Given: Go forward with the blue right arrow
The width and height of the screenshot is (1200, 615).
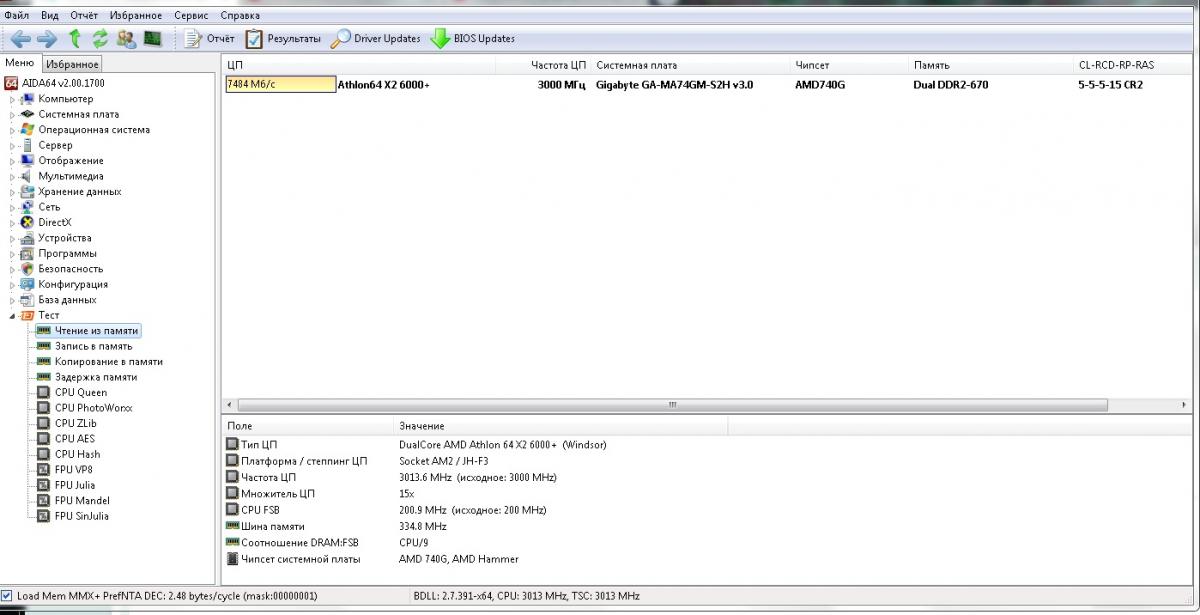Looking at the screenshot, I should point(46,39).
